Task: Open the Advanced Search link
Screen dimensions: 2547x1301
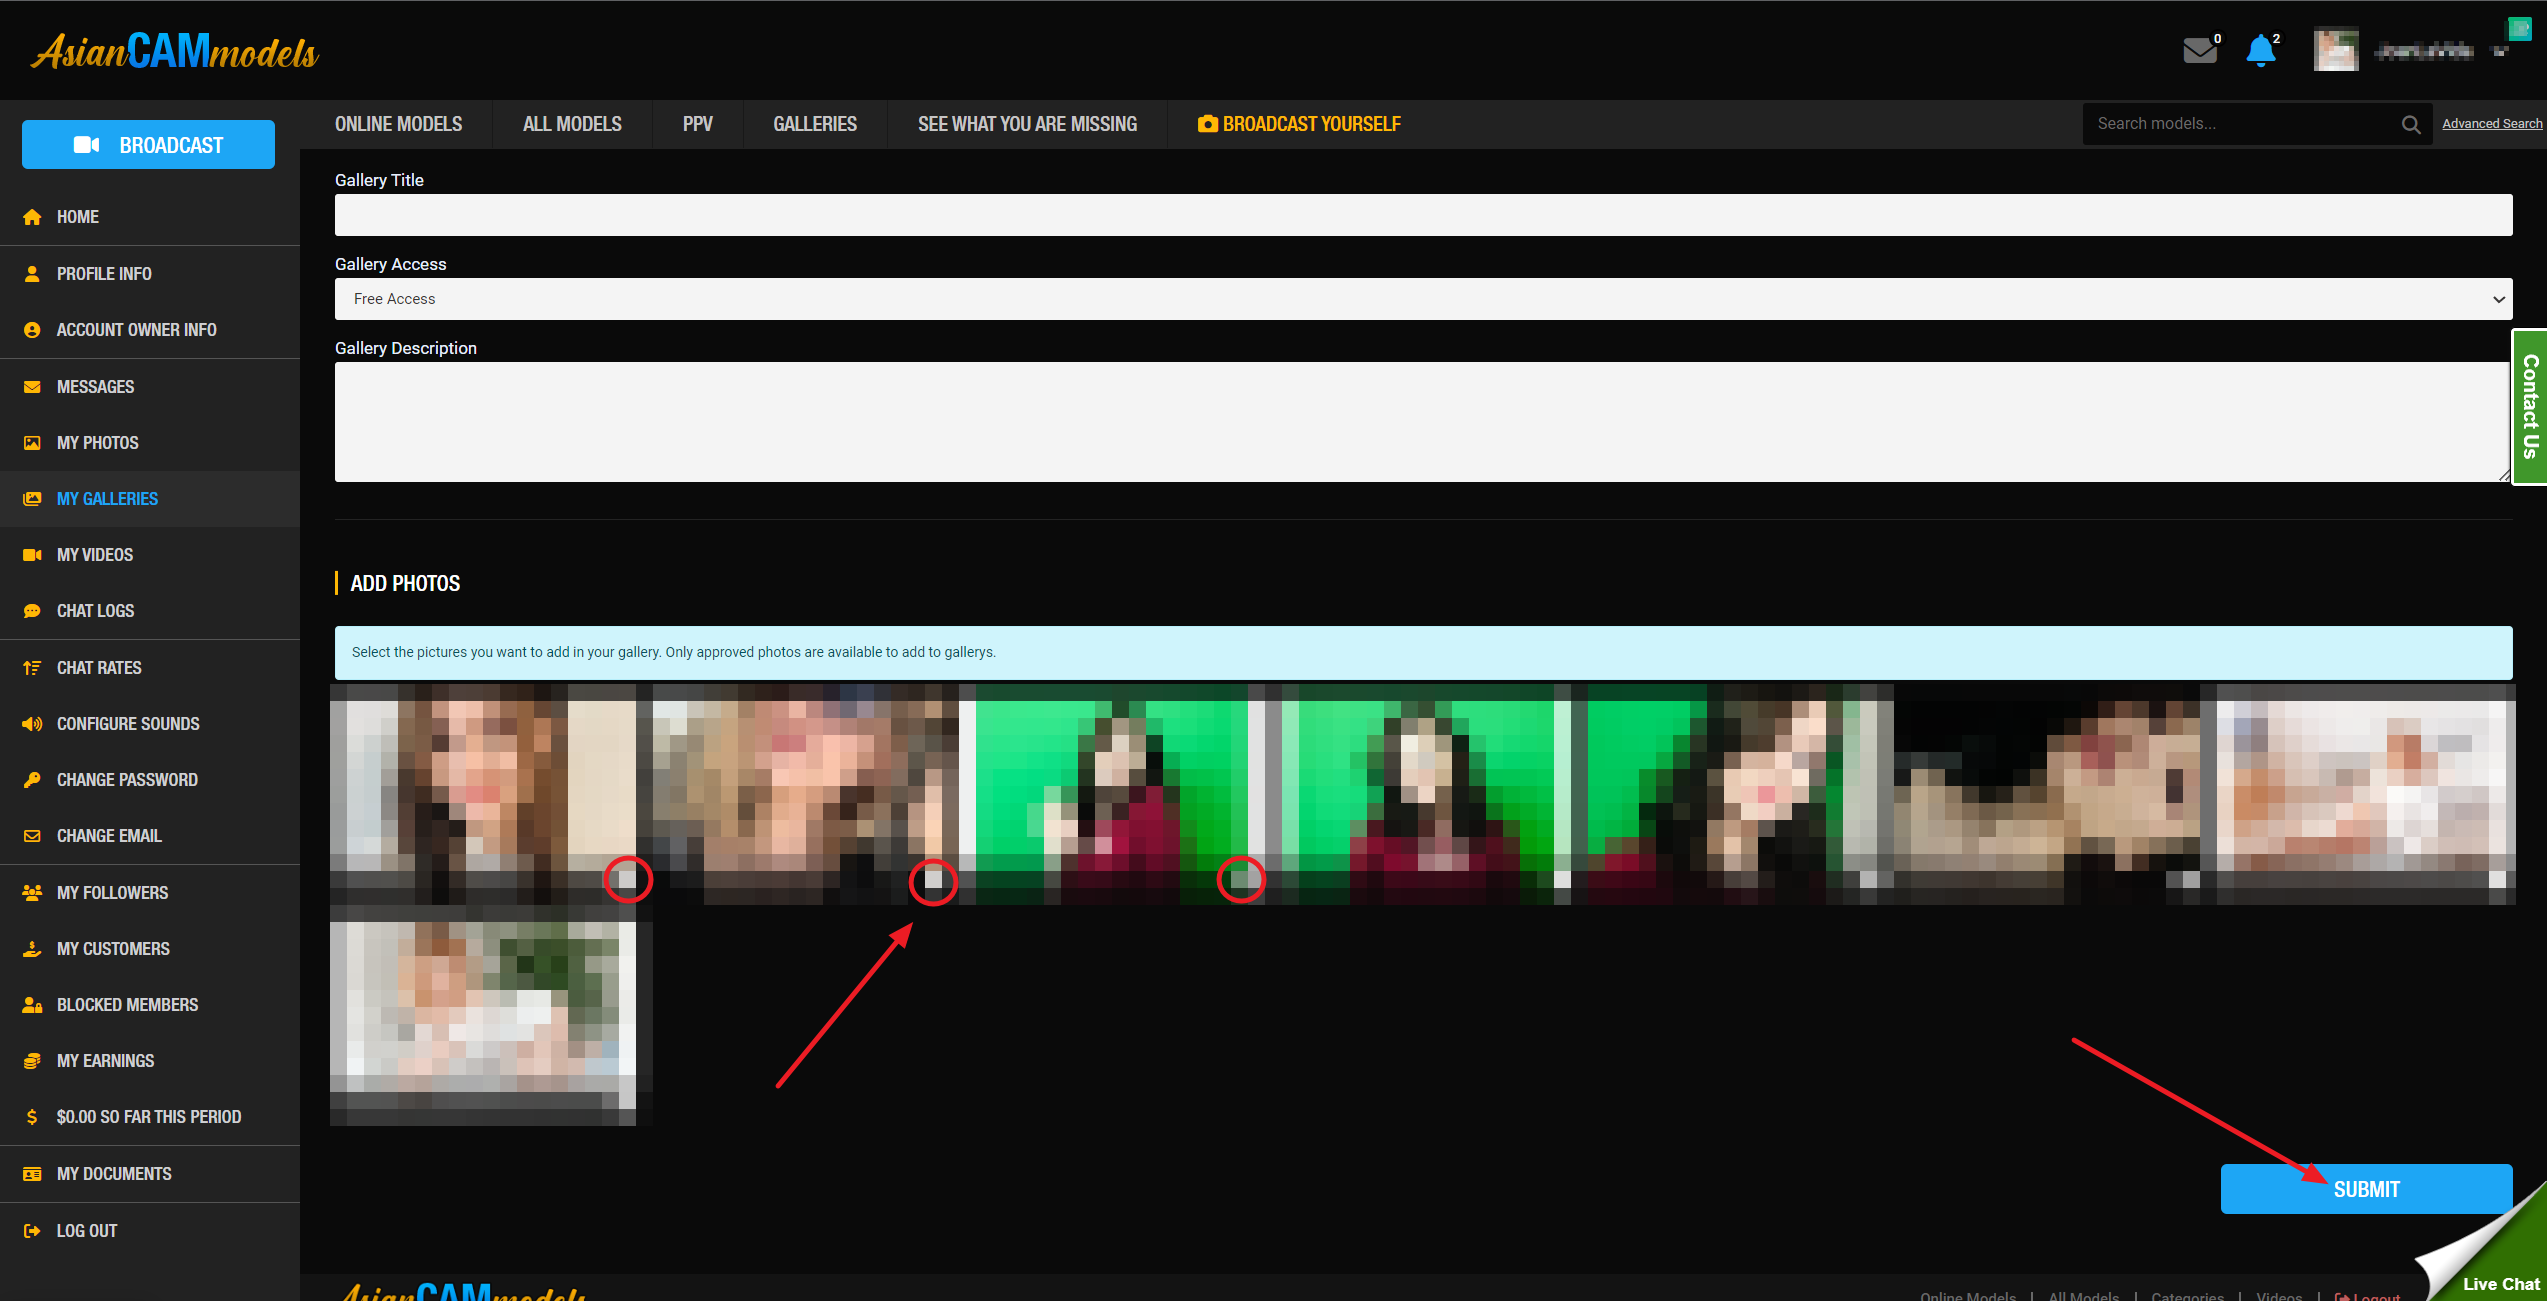Action: [2491, 124]
